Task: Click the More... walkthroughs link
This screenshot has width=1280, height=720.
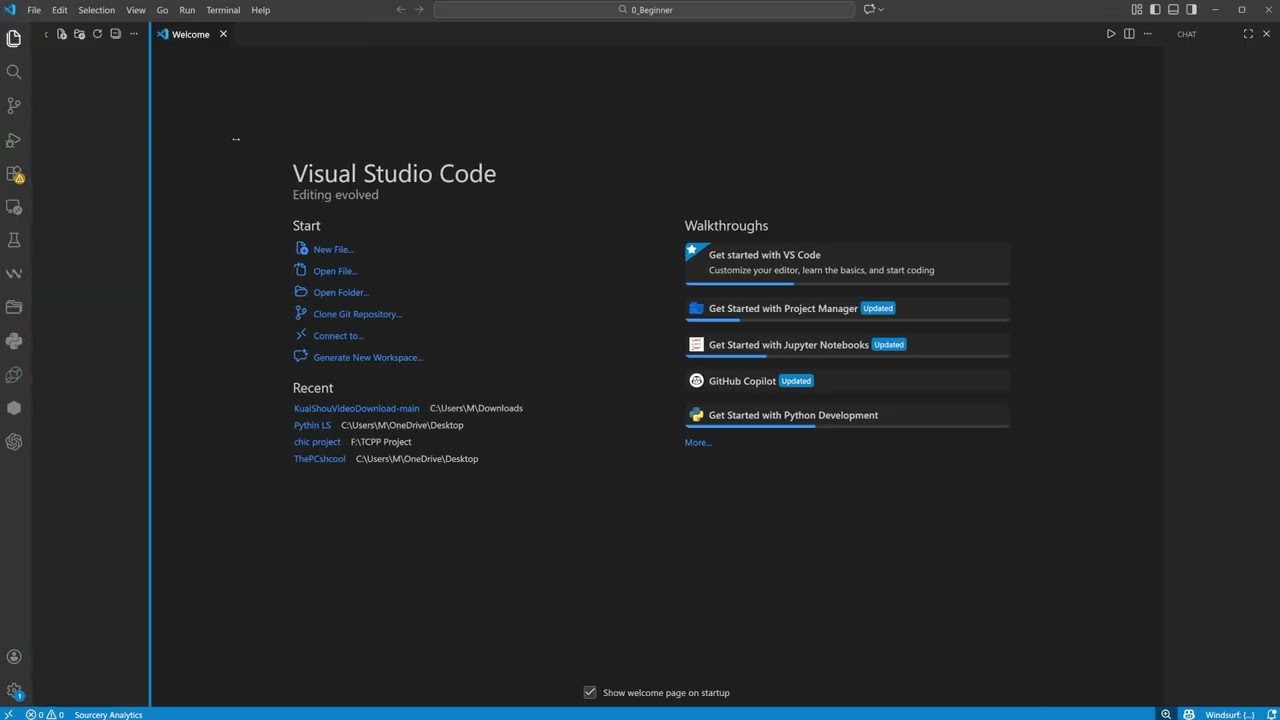Action: [x=698, y=442]
